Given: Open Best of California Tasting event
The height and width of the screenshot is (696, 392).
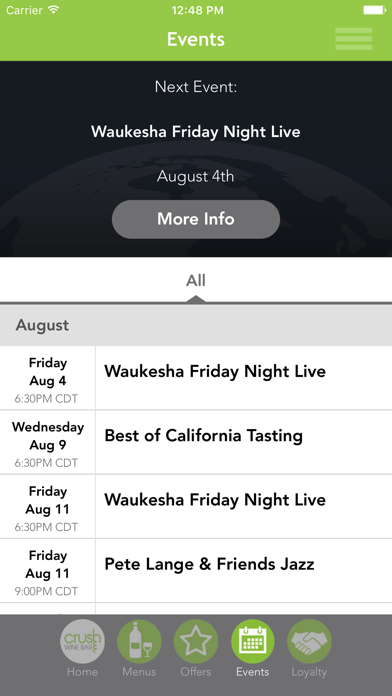Looking at the screenshot, I should click(196, 442).
